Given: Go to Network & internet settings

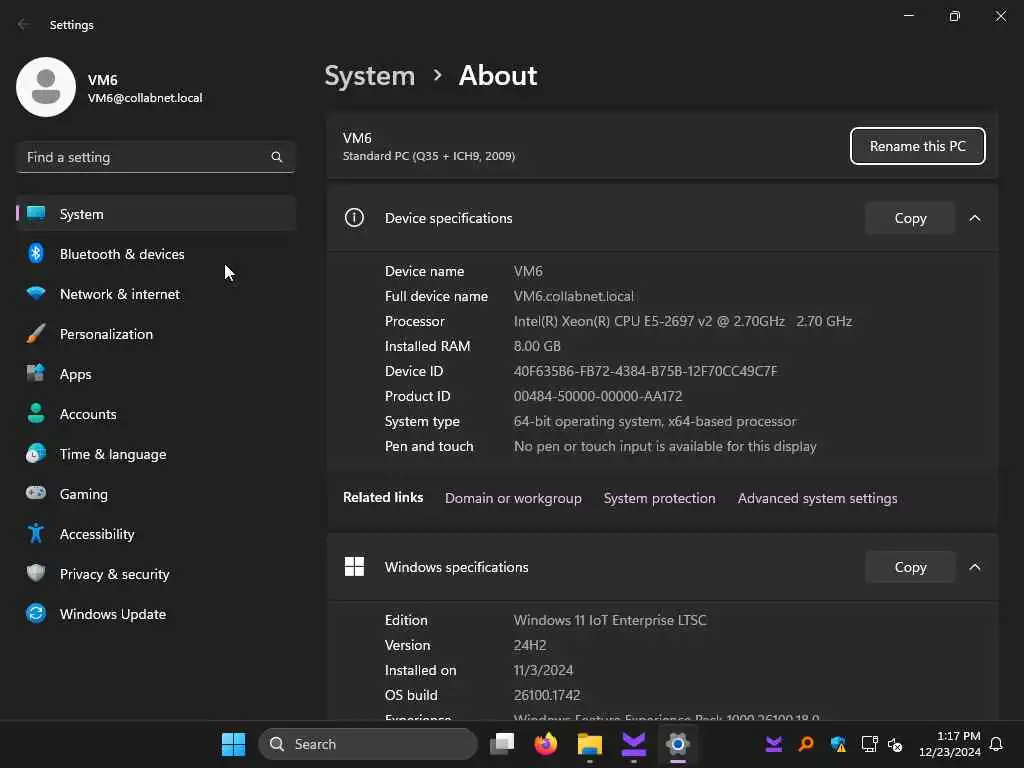Looking at the screenshot, I should pos(156,294).
